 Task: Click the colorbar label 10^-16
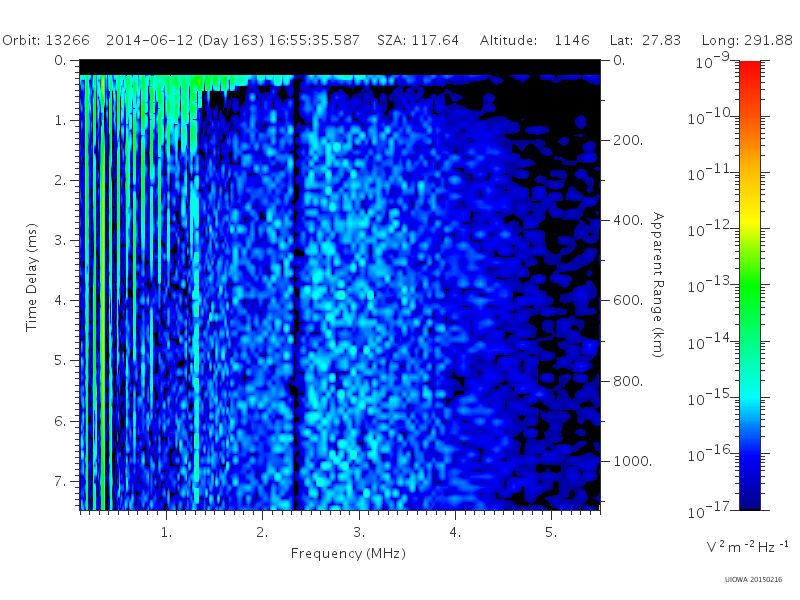[711, 454]
